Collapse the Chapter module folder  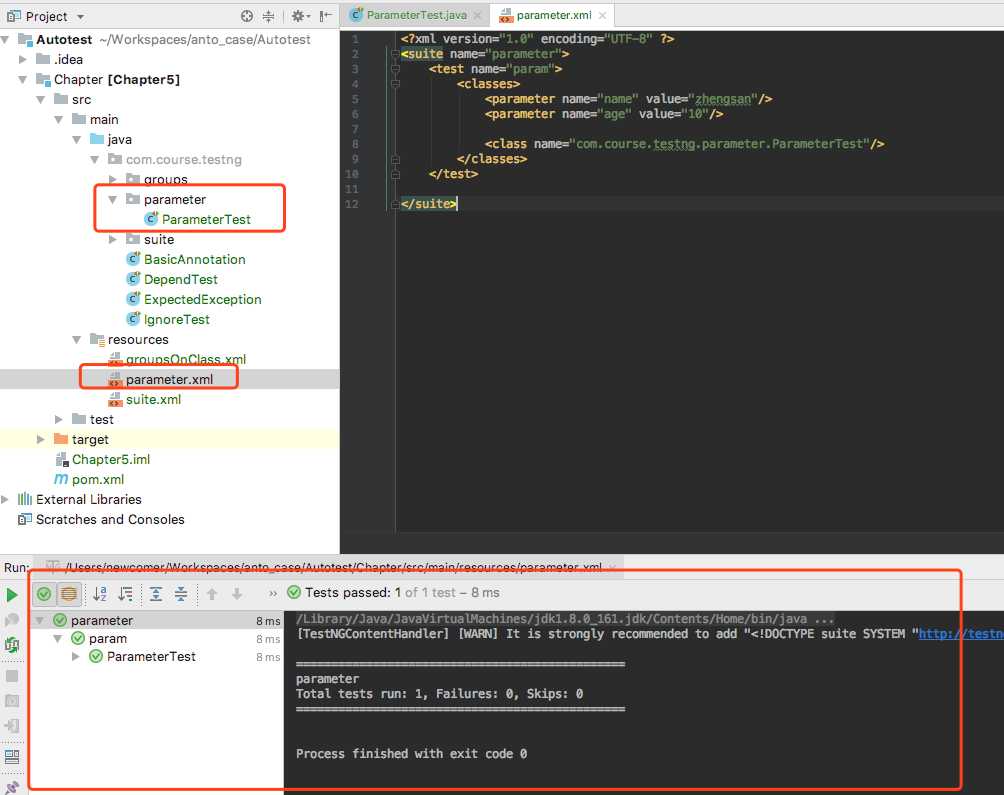coord(23,79)
